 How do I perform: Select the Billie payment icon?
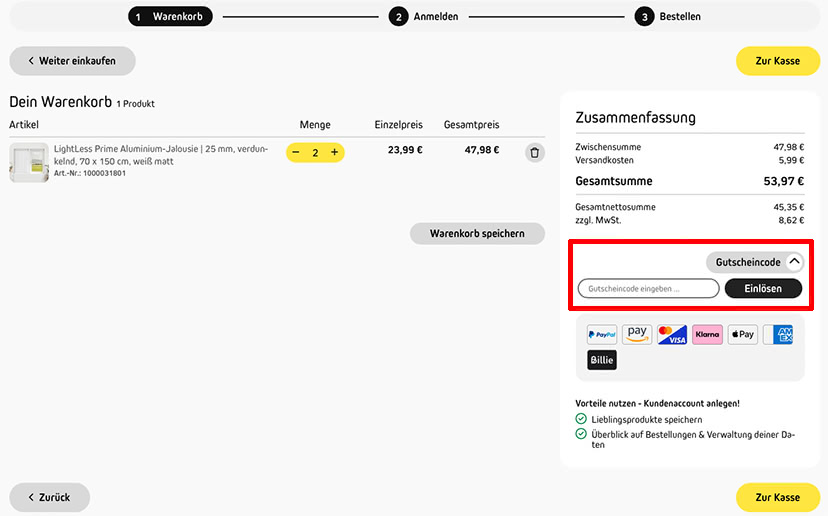pyautogui.click(x=602, y=360)
